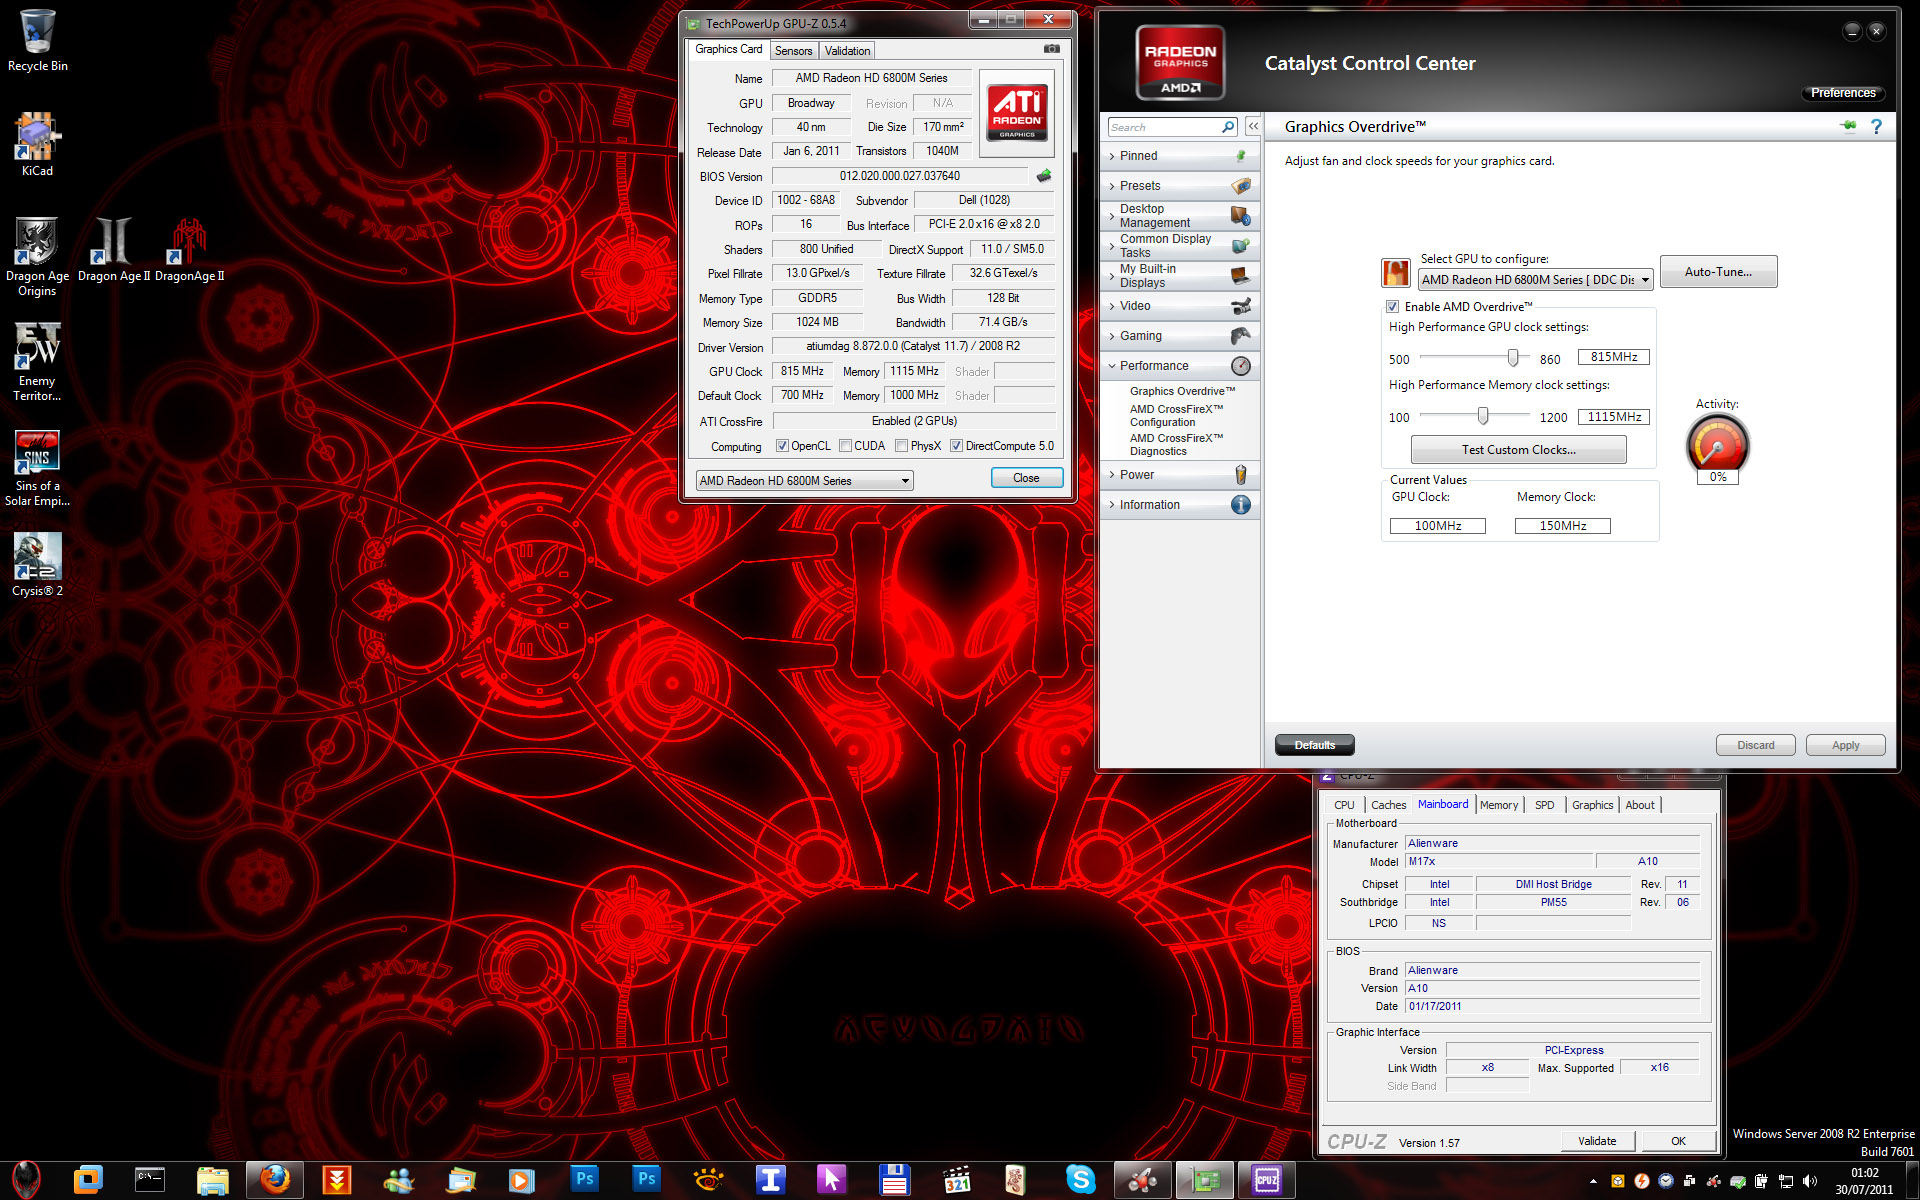Click Close button in GPU-Z
The height and width of the screenshot is (1200, 1920).
[x=1026, y=478]
